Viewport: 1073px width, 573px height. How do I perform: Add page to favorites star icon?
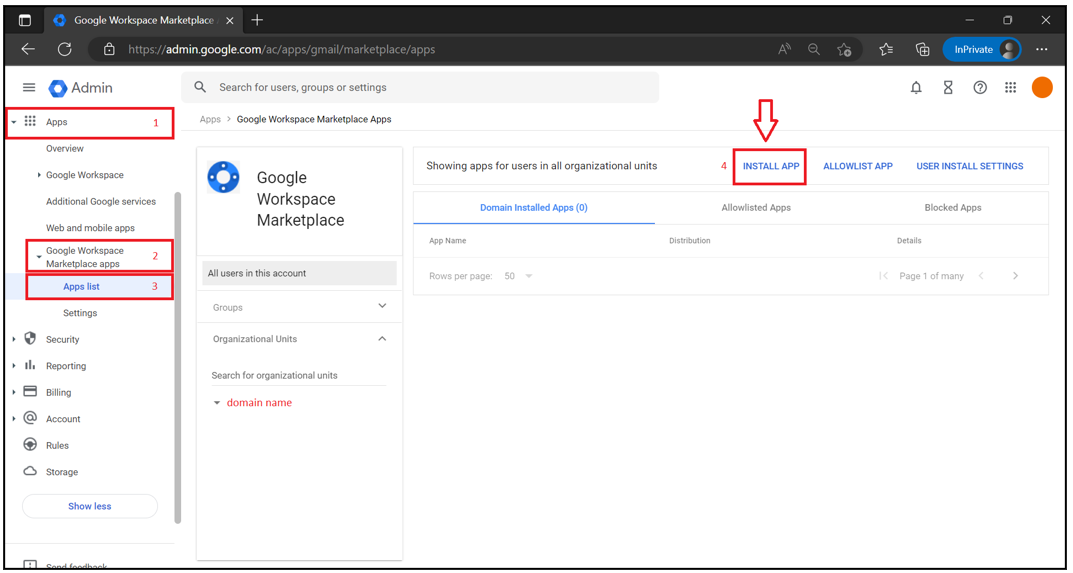844,49
